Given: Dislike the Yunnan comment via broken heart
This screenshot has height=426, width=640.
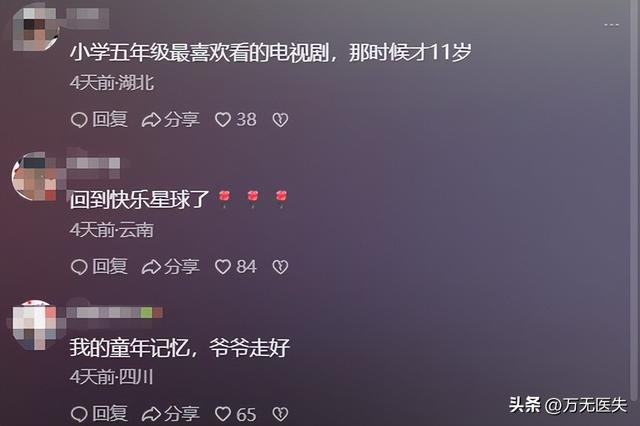Looking at the screenshot, I should tap(280, 267).
